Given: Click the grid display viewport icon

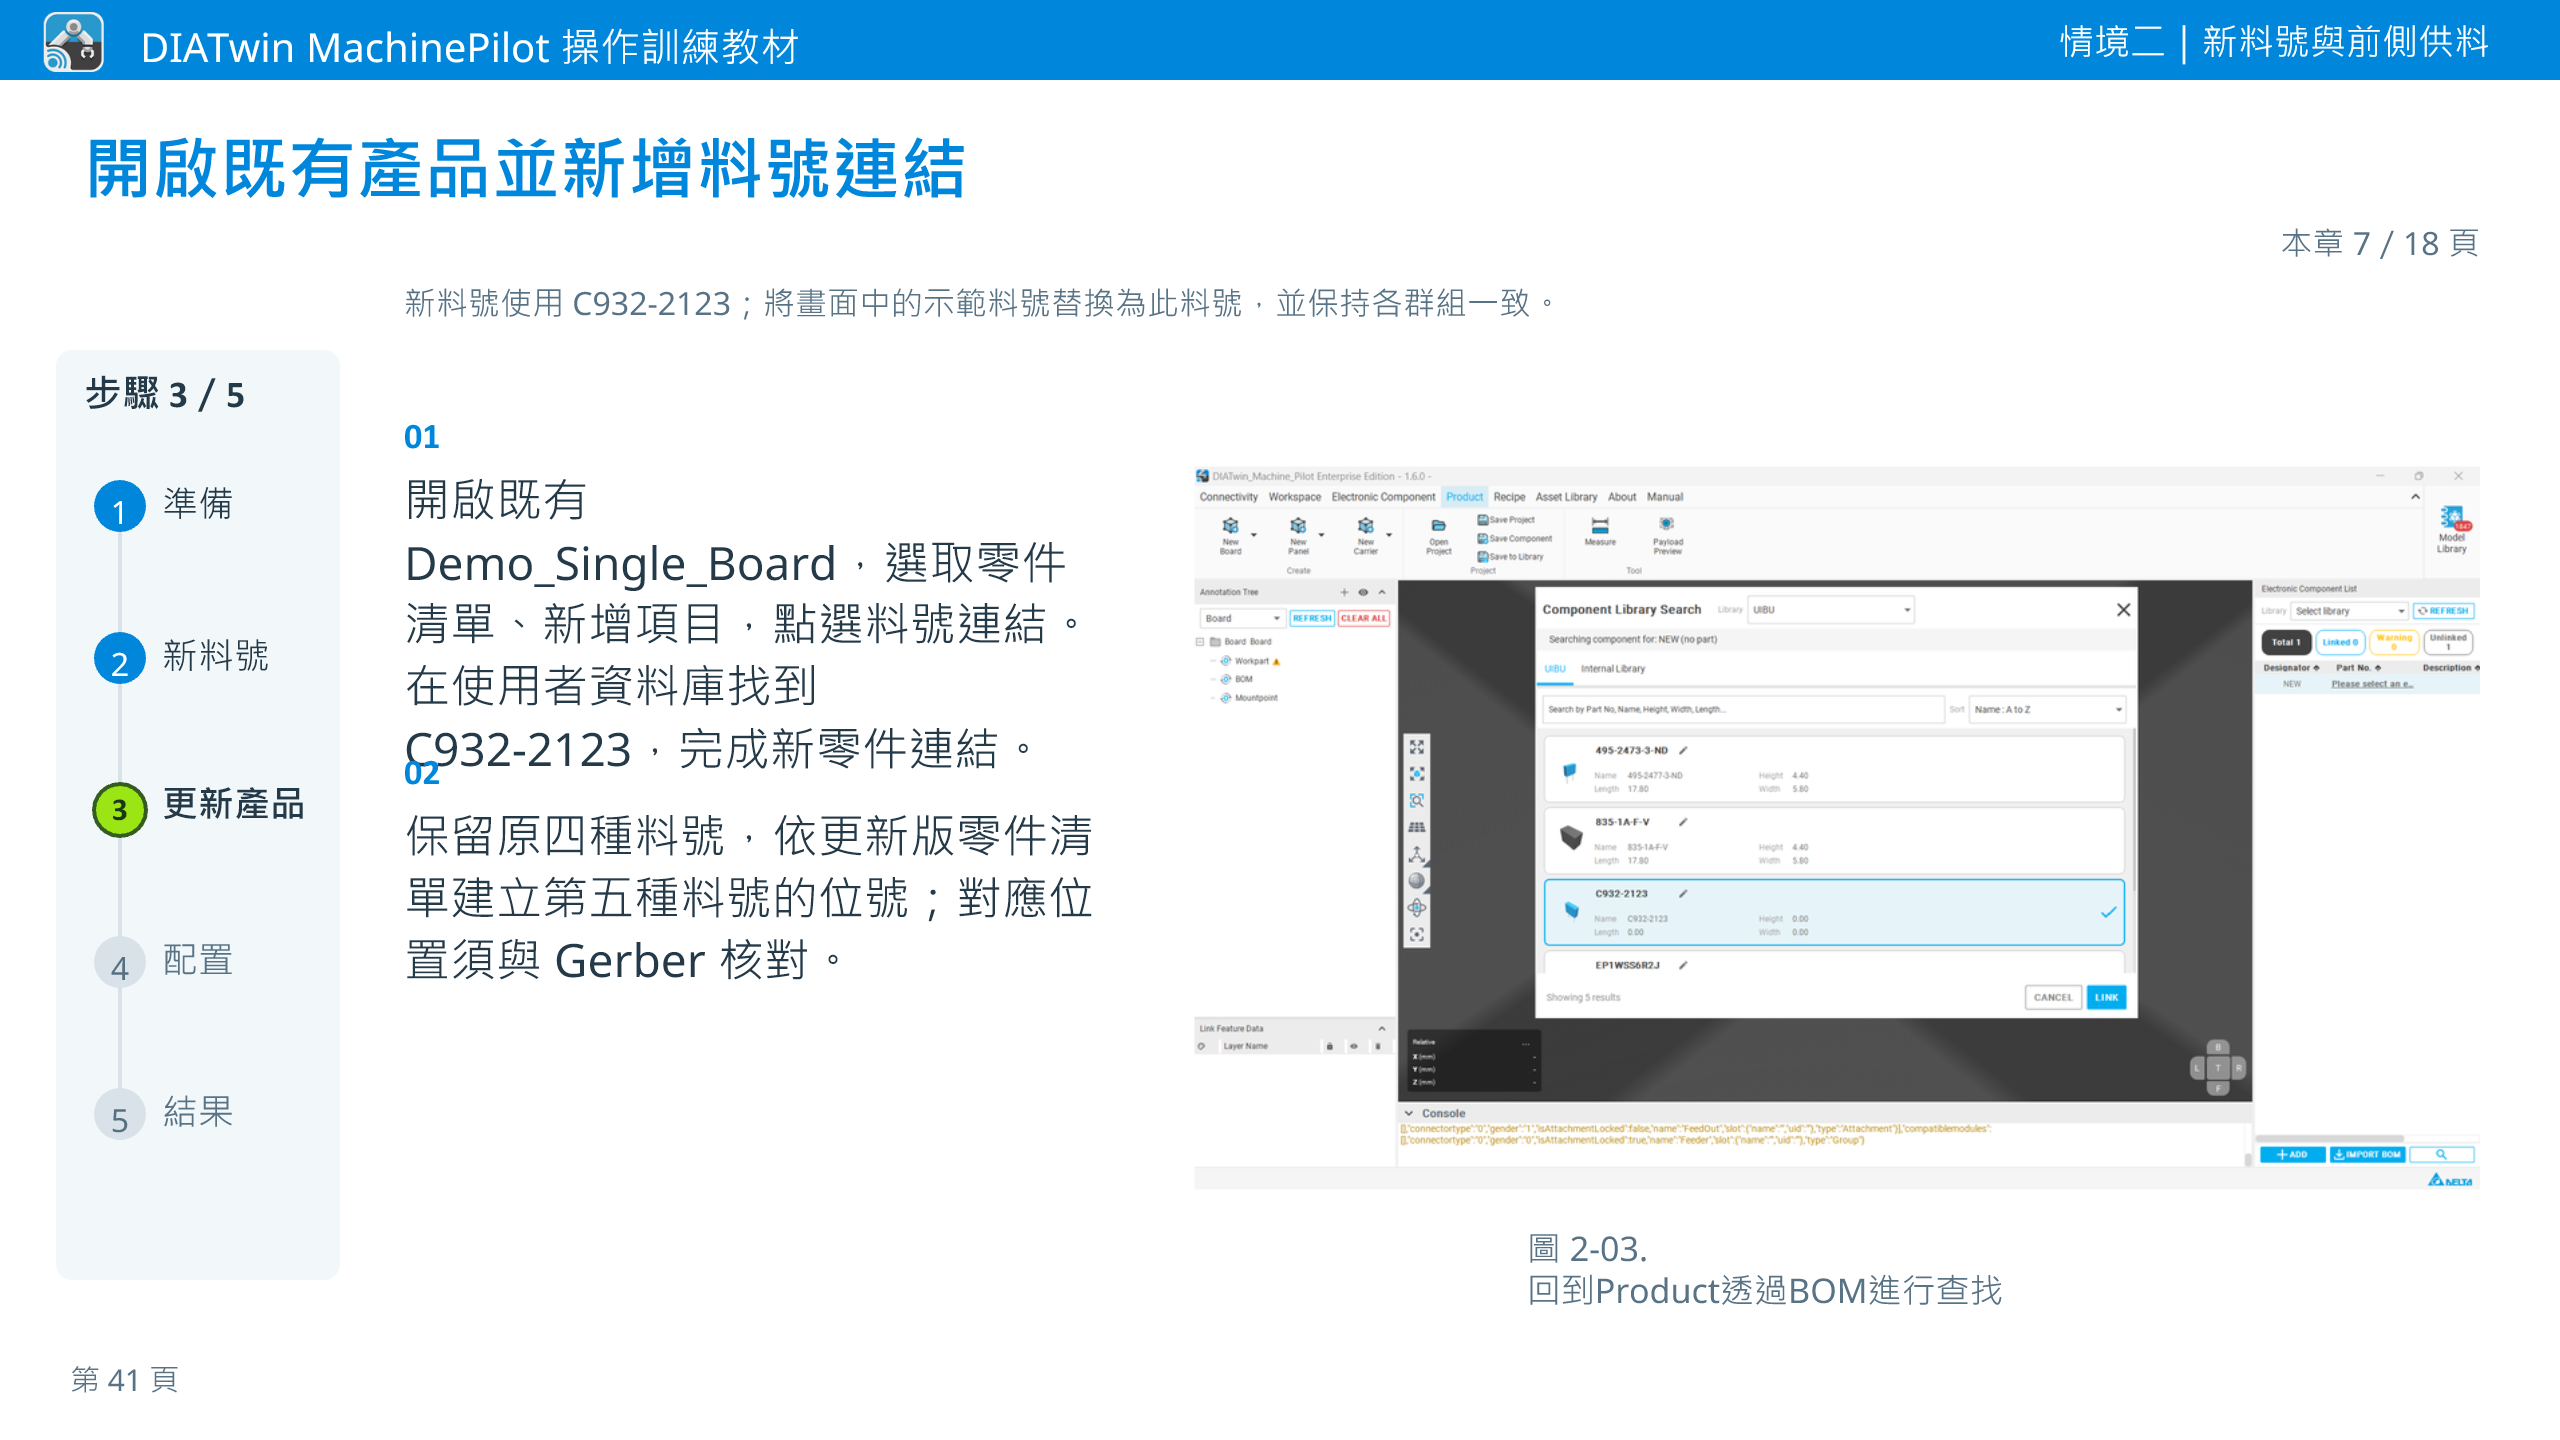Looking at the screenshot, I should click(x=1417, y=828).
